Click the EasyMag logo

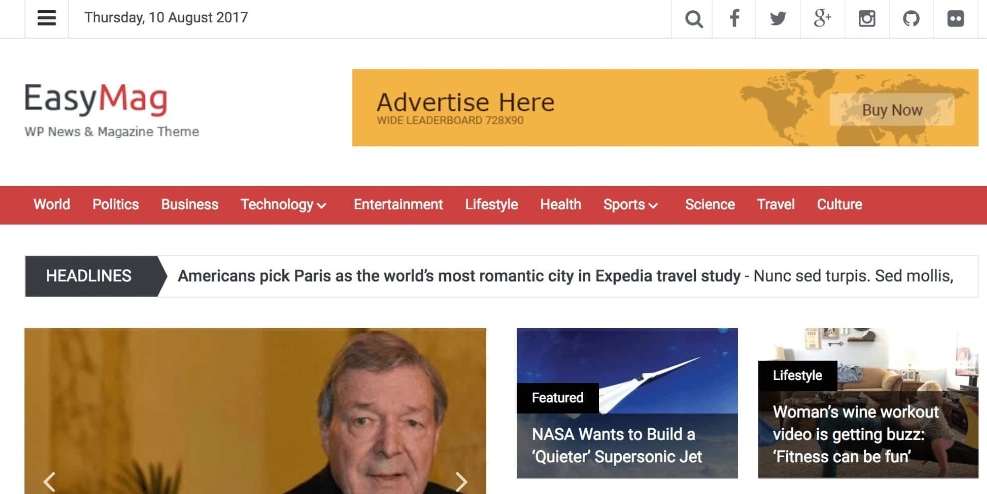[96, 99]
